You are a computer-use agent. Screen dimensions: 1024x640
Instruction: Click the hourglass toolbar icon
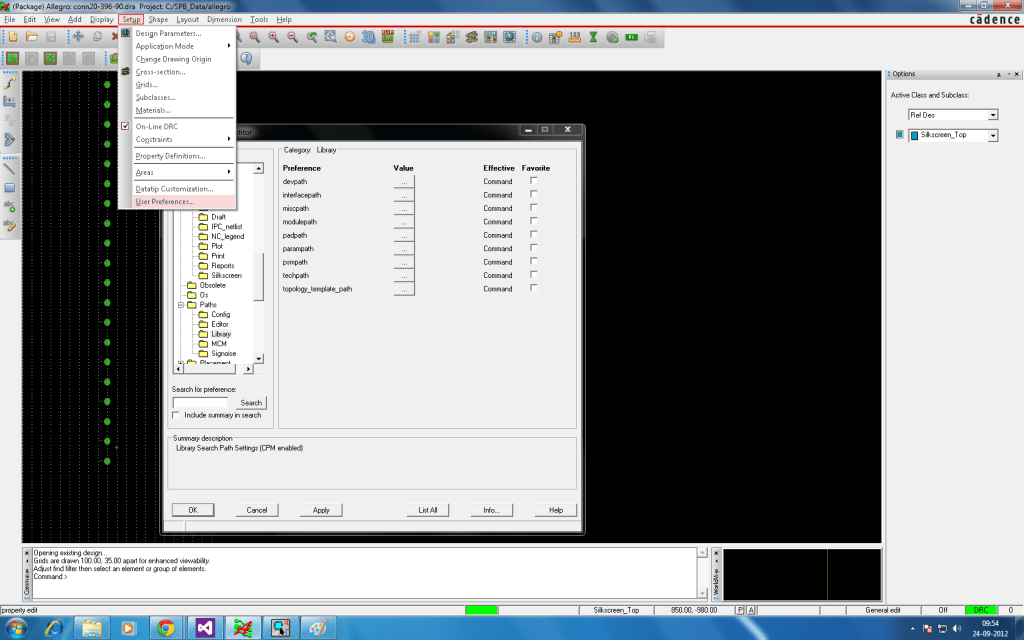pyautogui.click(x=594, y=37)
